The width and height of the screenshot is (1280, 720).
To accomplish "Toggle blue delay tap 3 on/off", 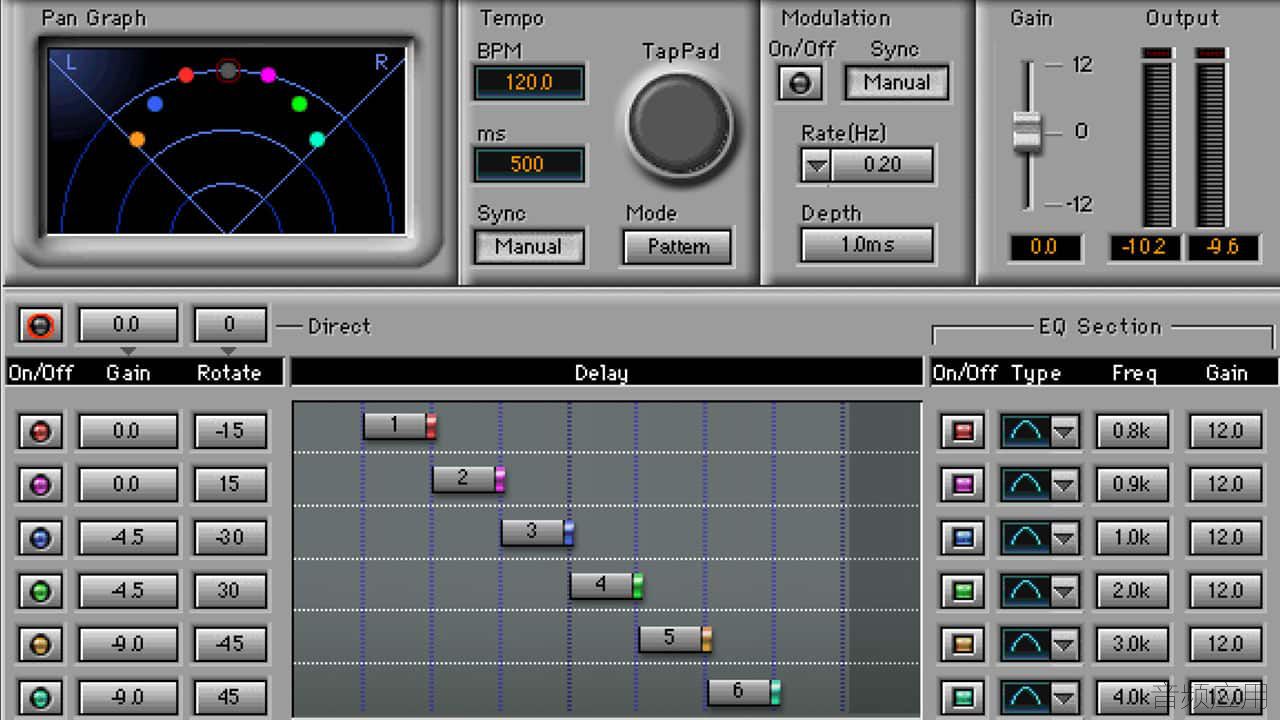I will pos(41,538).
